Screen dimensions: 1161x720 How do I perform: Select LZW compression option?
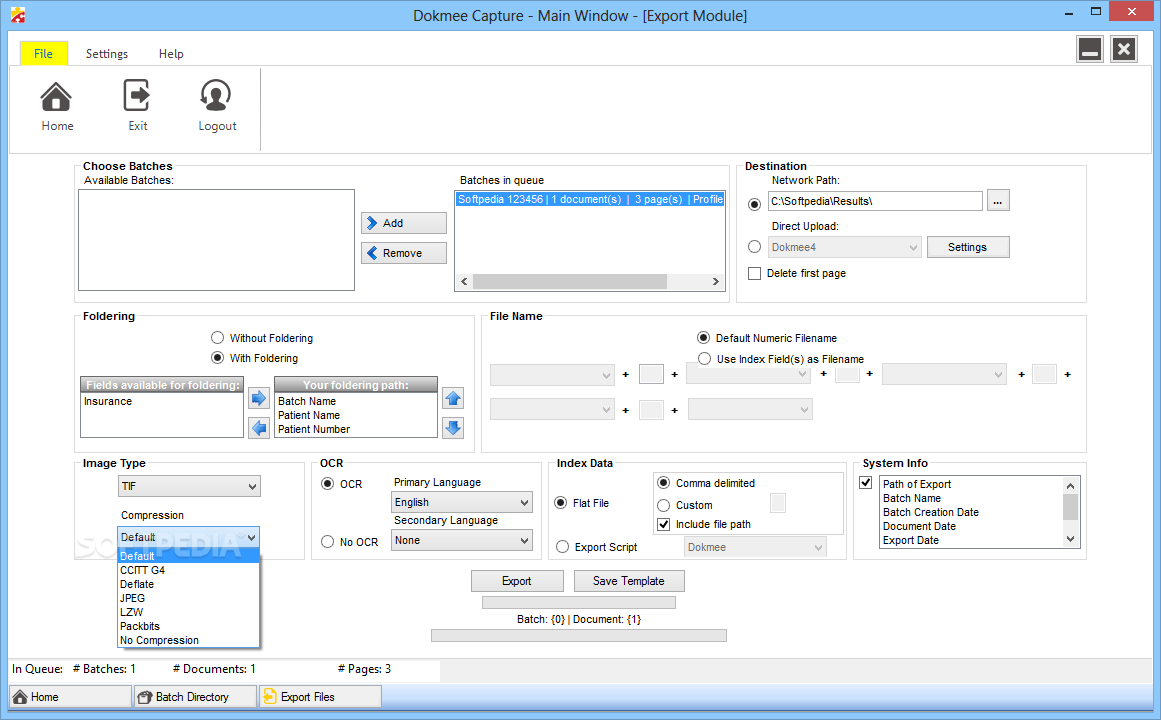pos(189,612)
